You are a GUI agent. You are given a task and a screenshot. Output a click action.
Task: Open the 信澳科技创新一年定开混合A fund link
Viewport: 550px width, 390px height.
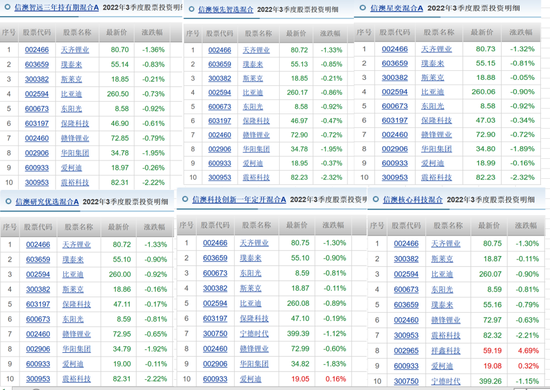(x=239, y=200)
